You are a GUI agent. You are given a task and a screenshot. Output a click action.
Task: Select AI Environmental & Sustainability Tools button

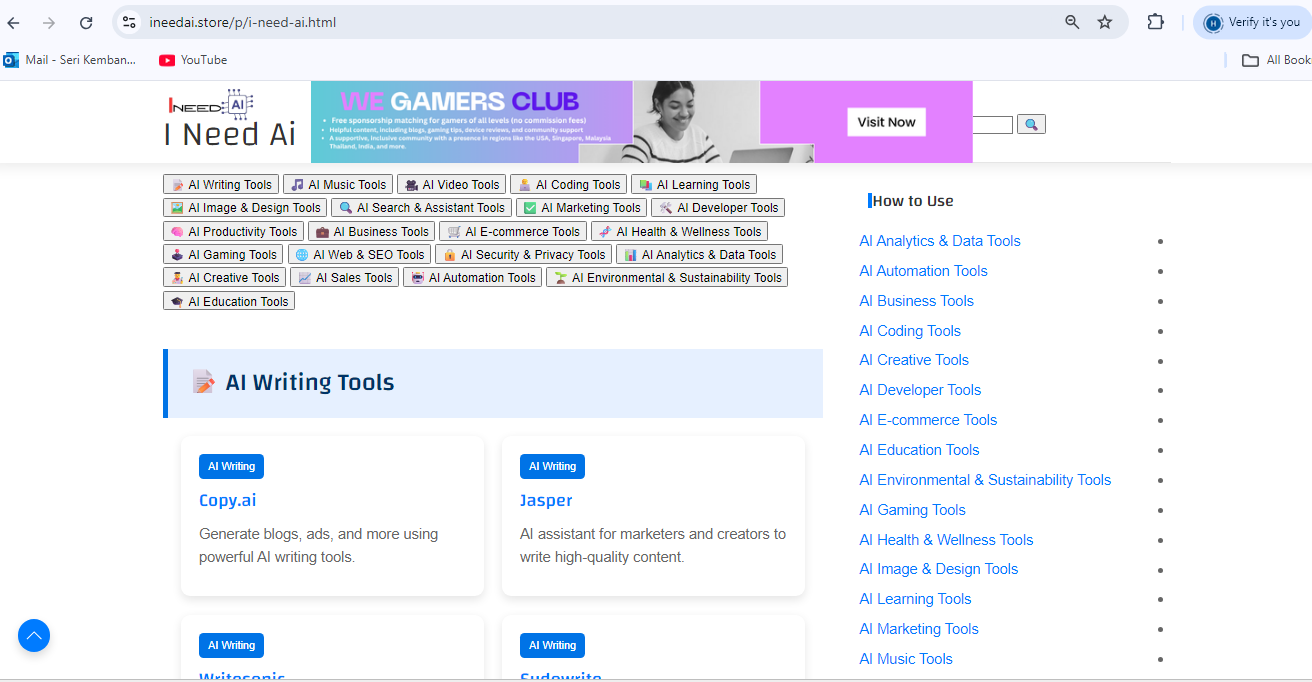pos(667,277)
